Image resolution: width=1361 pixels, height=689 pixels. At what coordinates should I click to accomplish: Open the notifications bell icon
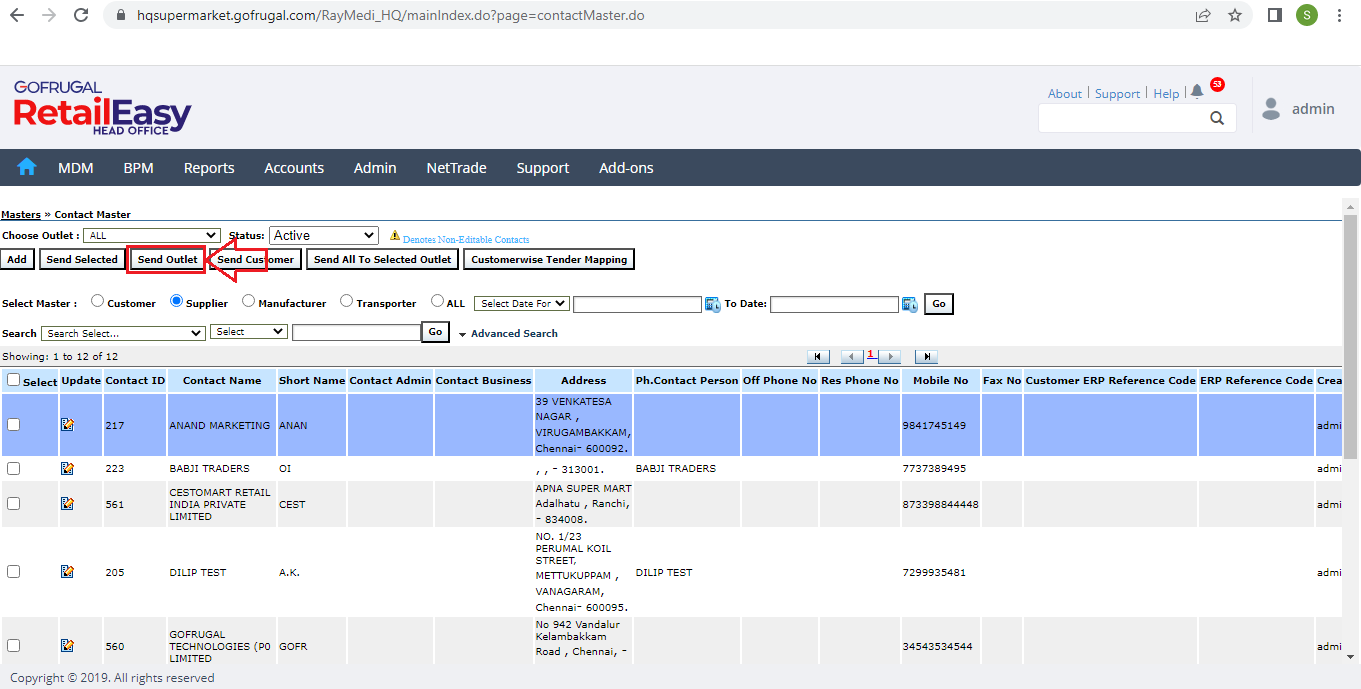pos(1197,92)
